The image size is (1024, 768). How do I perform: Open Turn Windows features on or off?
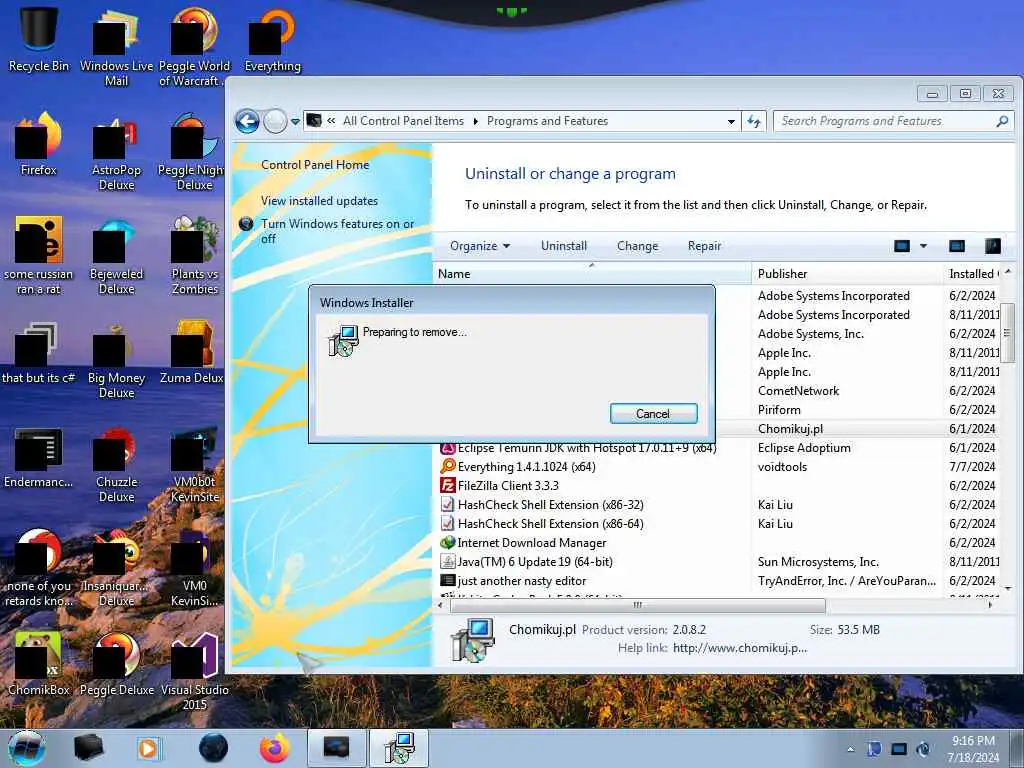(337, 231)
